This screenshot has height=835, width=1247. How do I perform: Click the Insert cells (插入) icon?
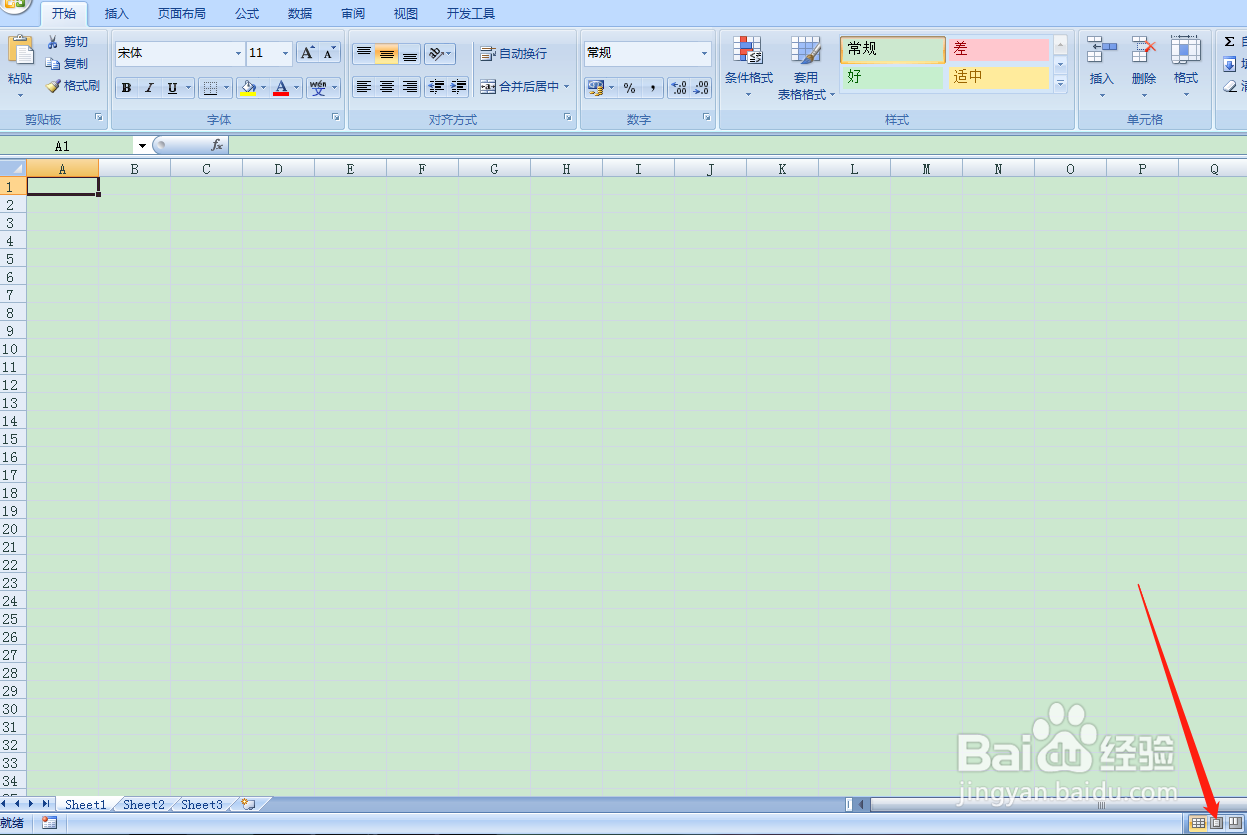[1102, 49]
